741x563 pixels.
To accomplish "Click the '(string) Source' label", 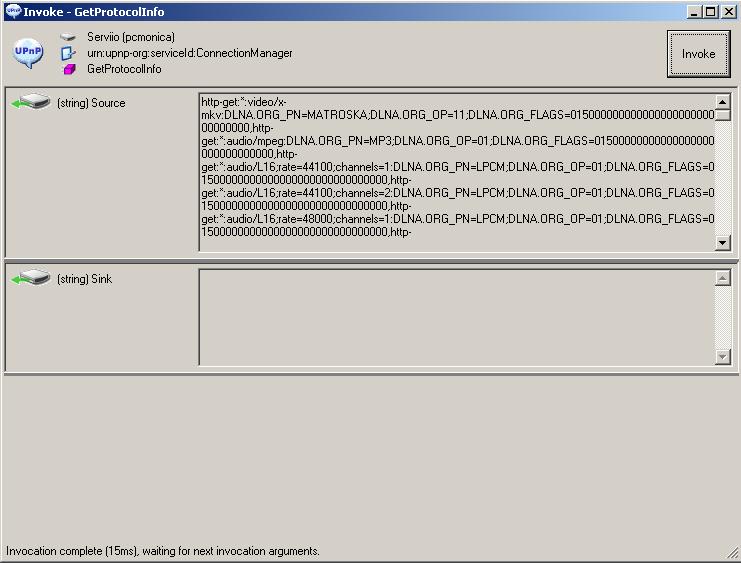I will [91, 103].
